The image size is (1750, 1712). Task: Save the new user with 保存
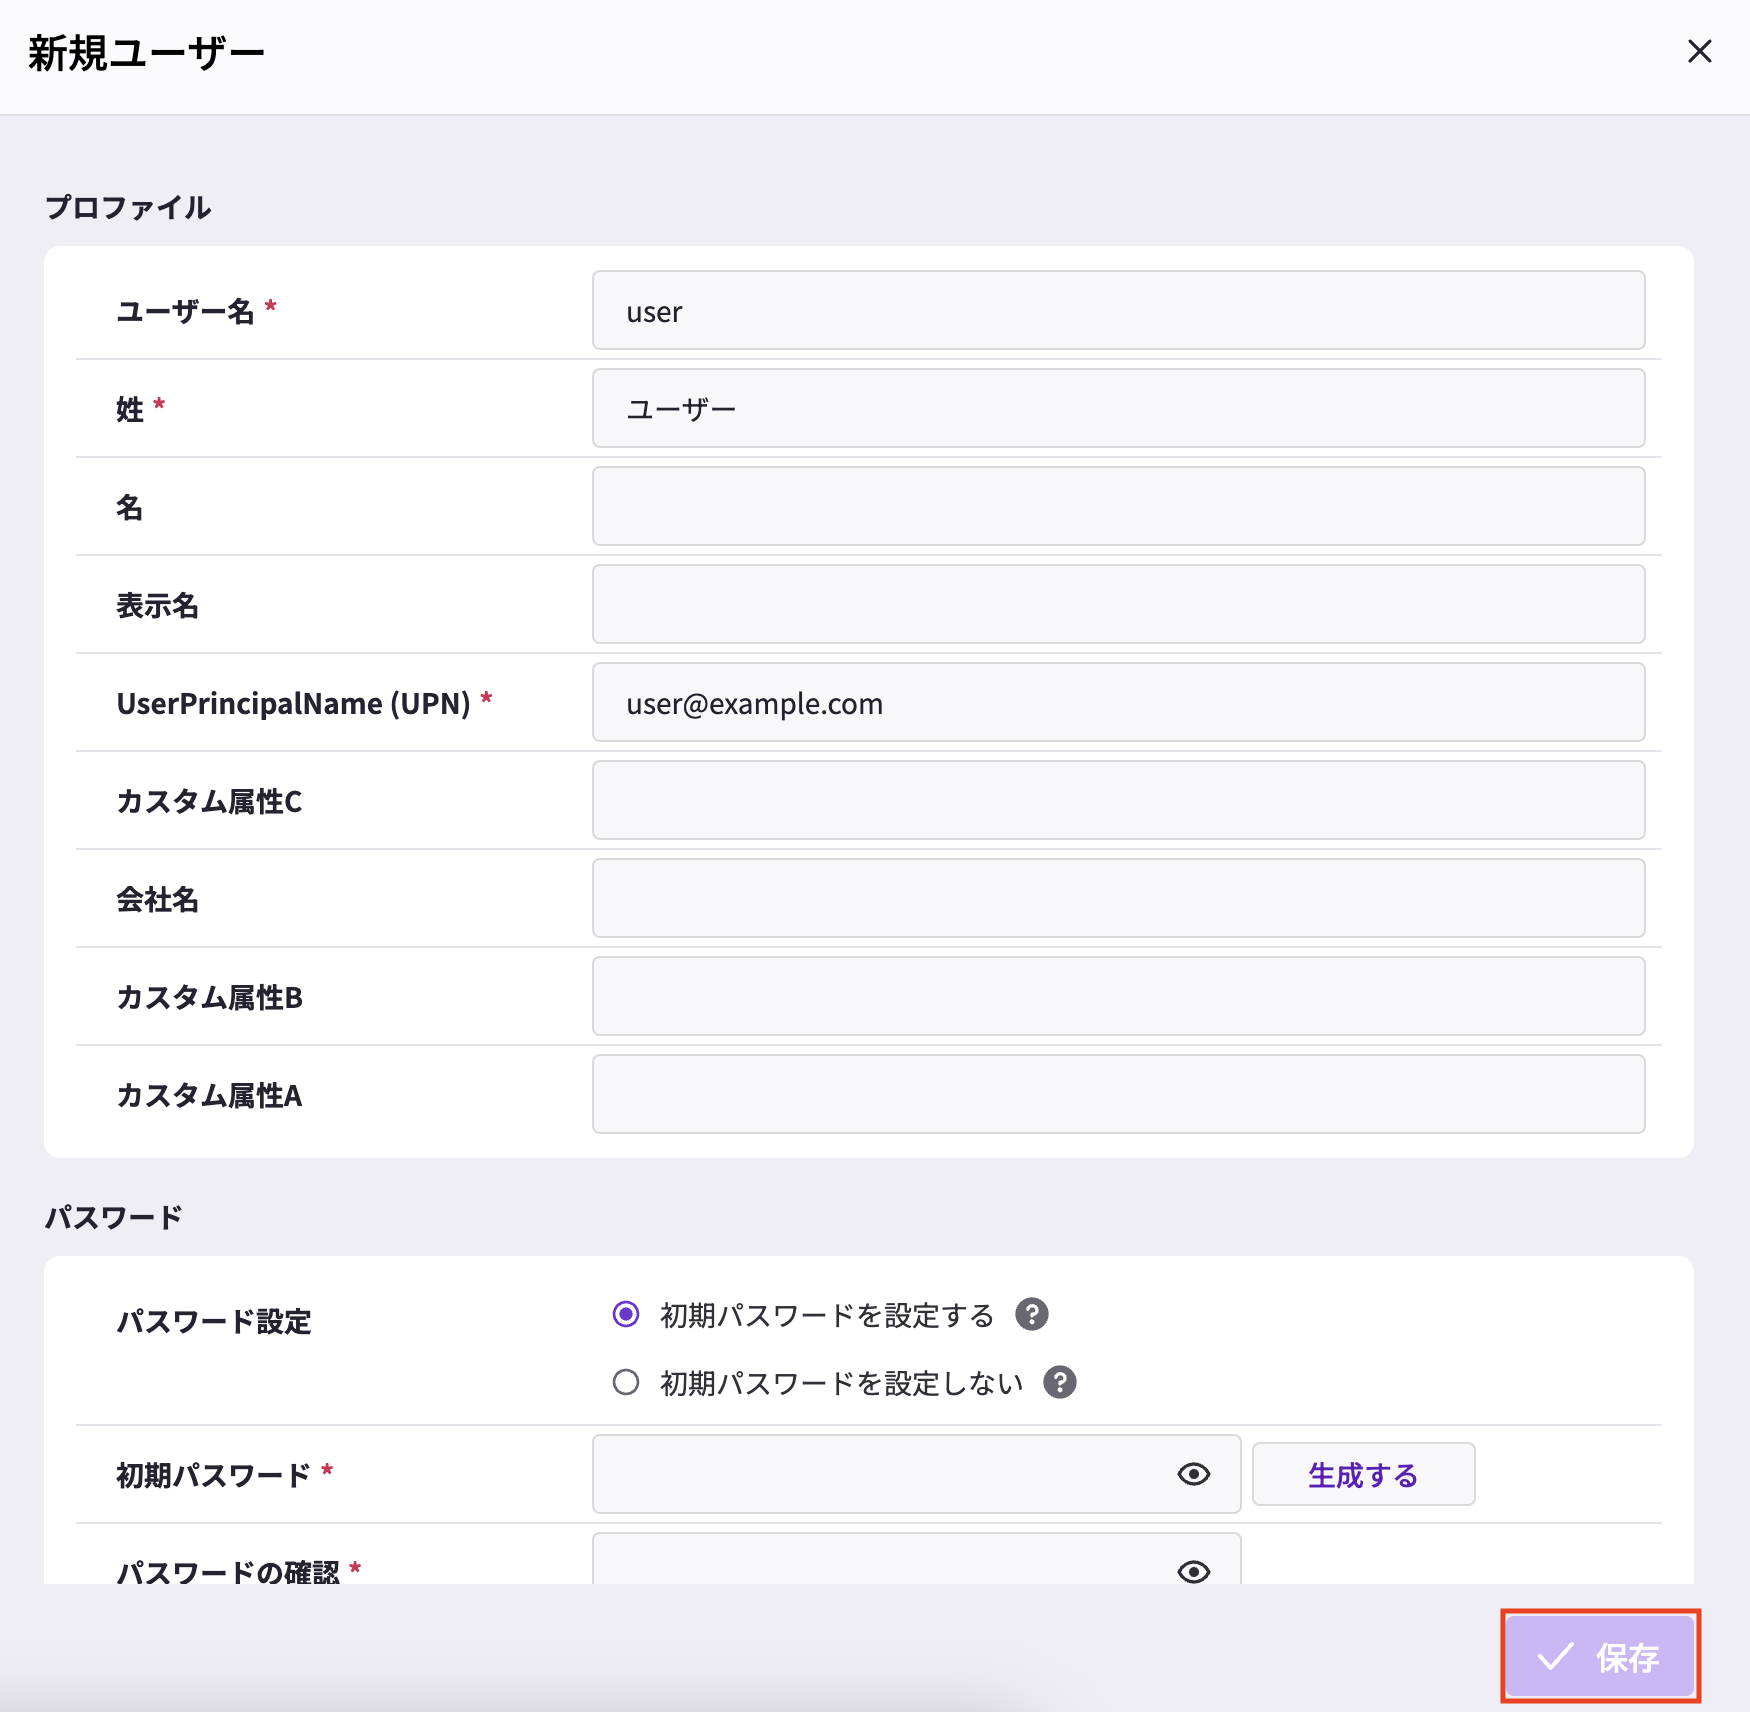click(1600, 1655)
